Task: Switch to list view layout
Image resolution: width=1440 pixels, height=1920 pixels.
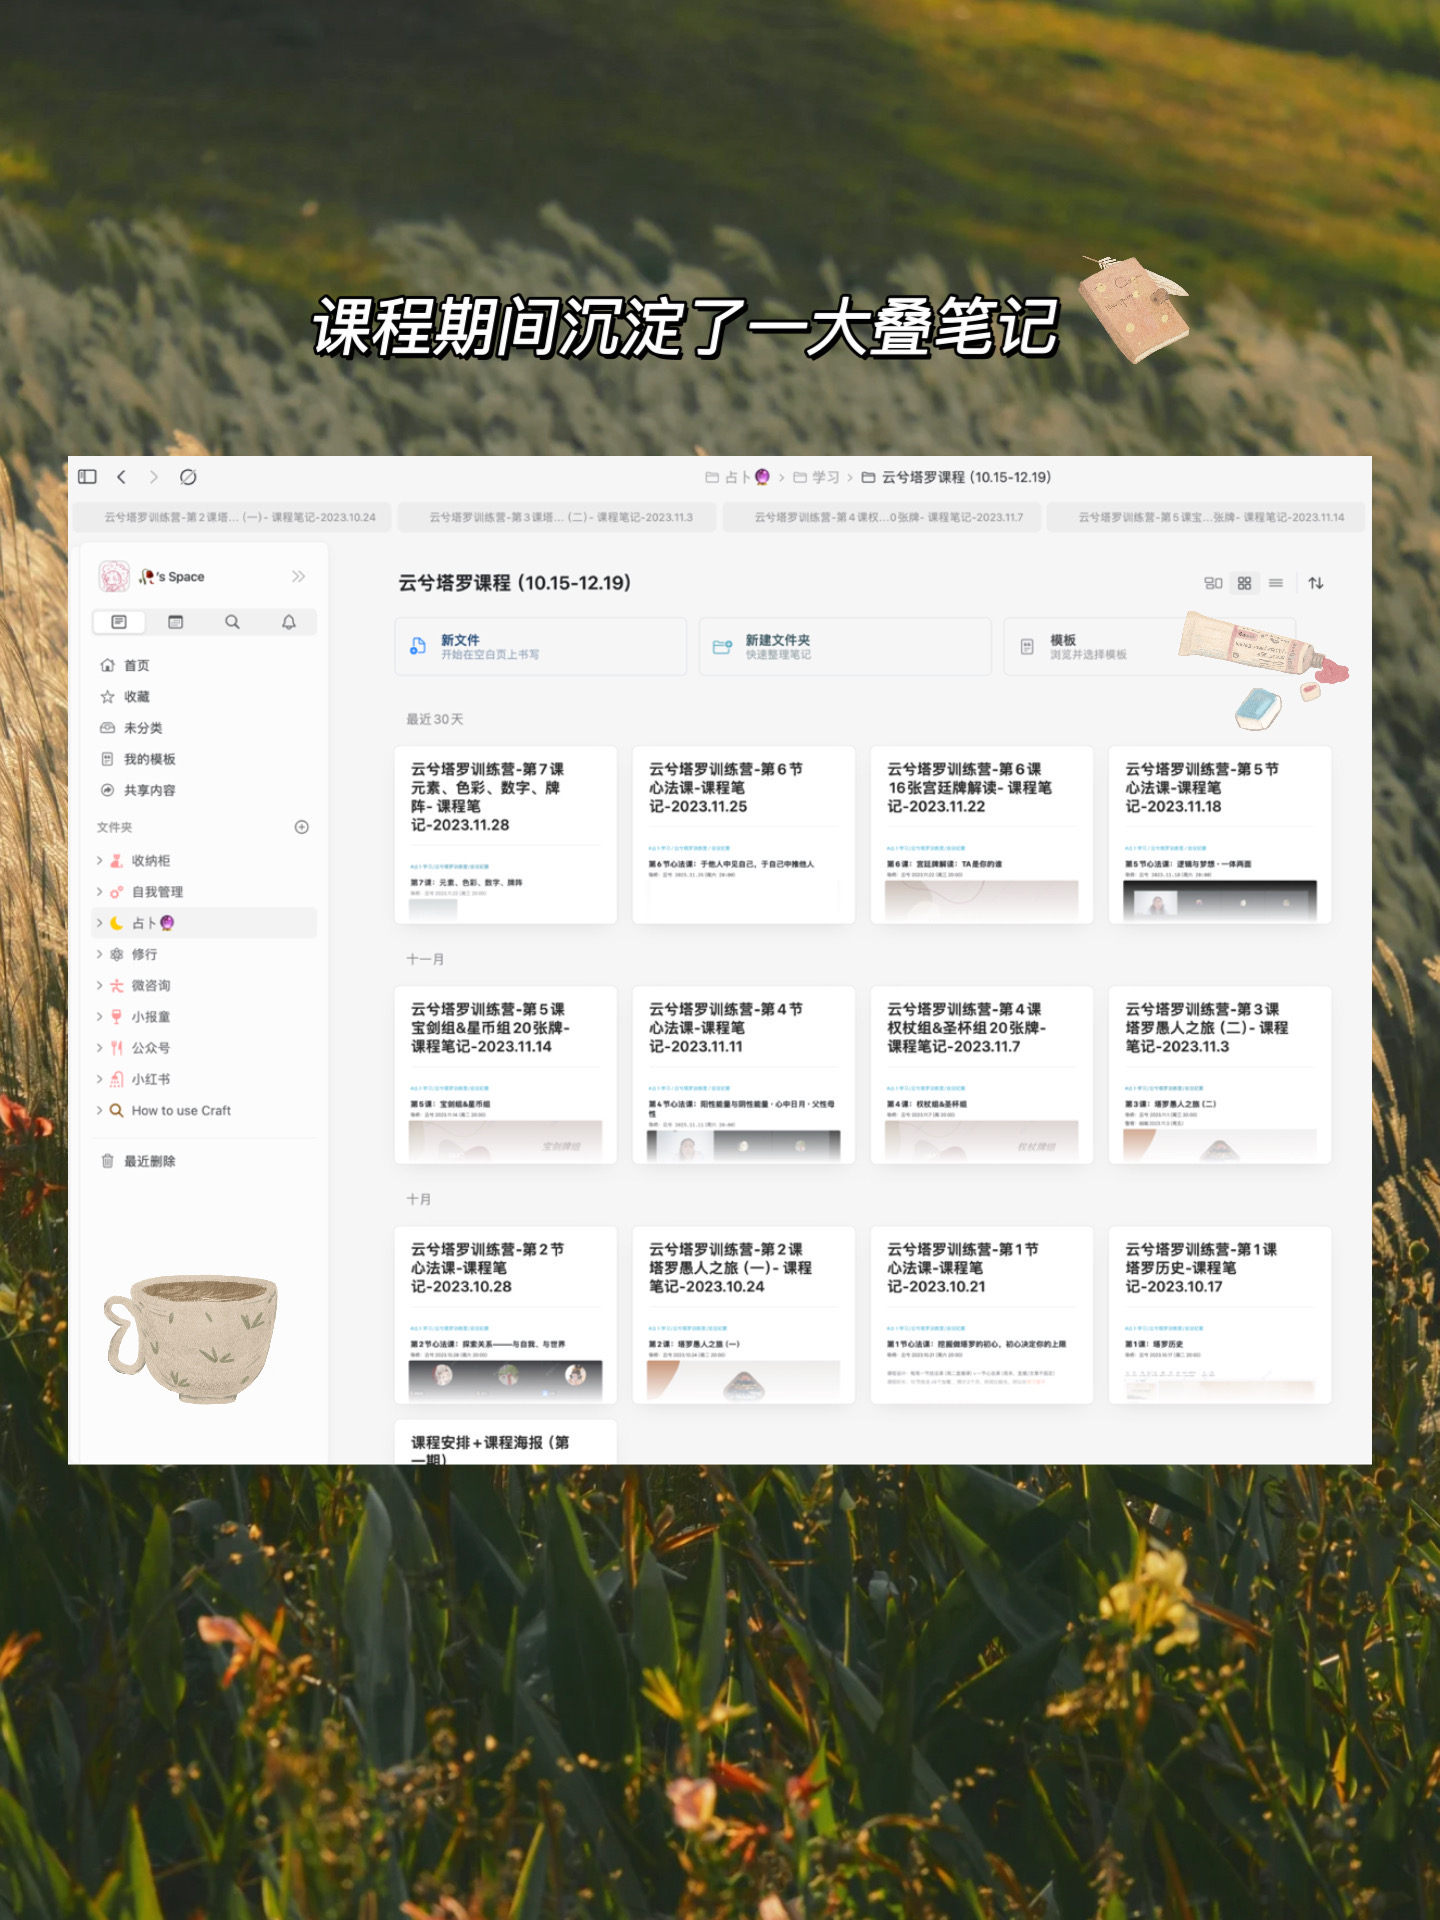Action: [x=1276, y=583]
